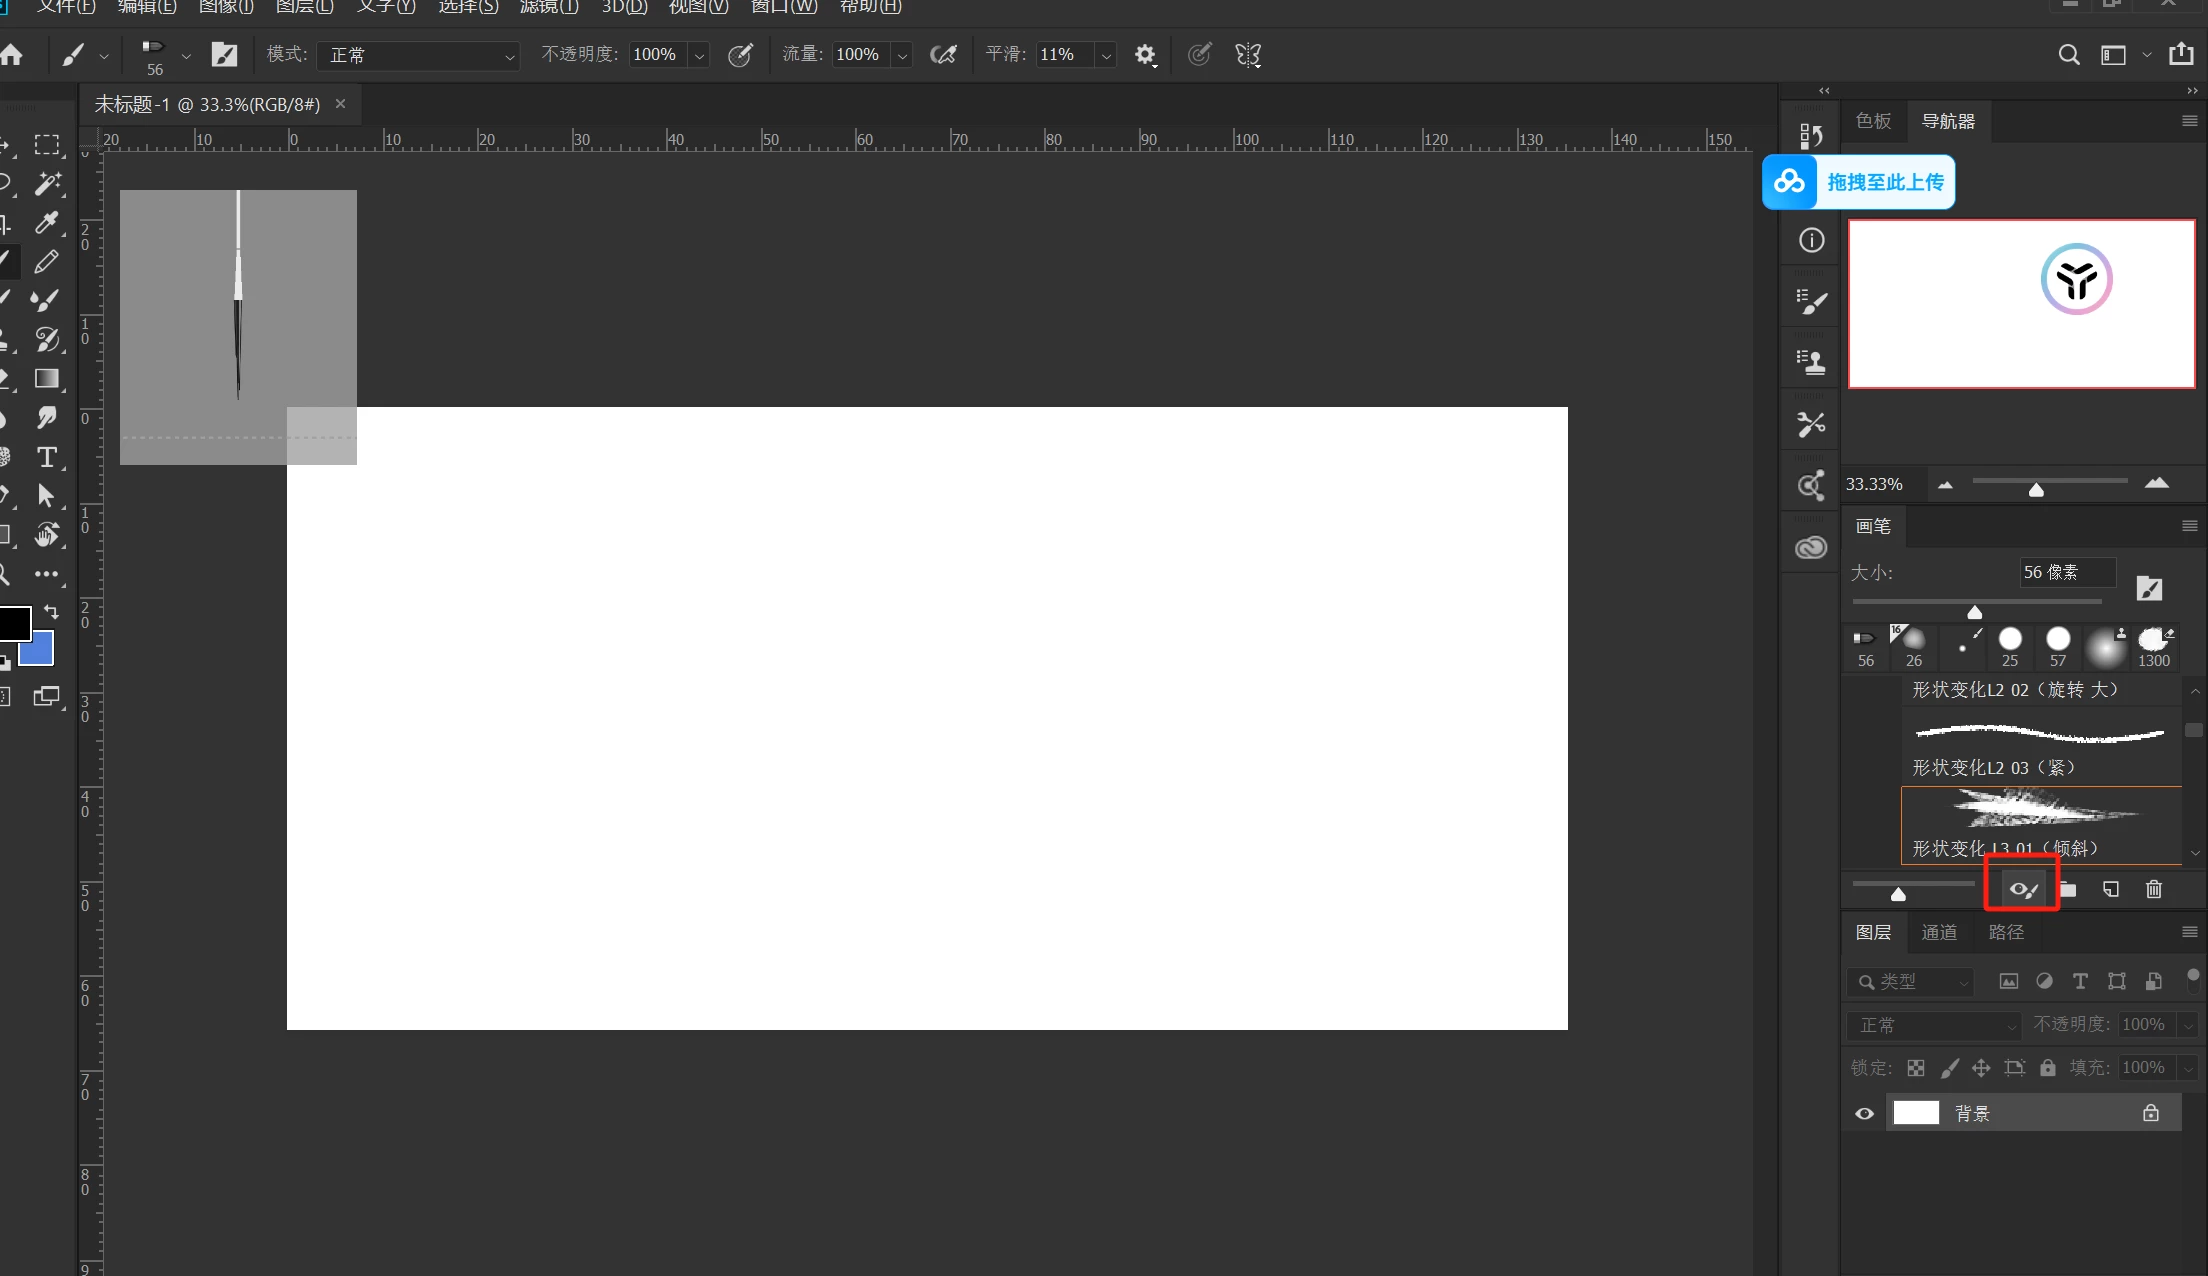Switch to the 通道 tab
Screen dimensions: 2208x1276
(1939, 932)
